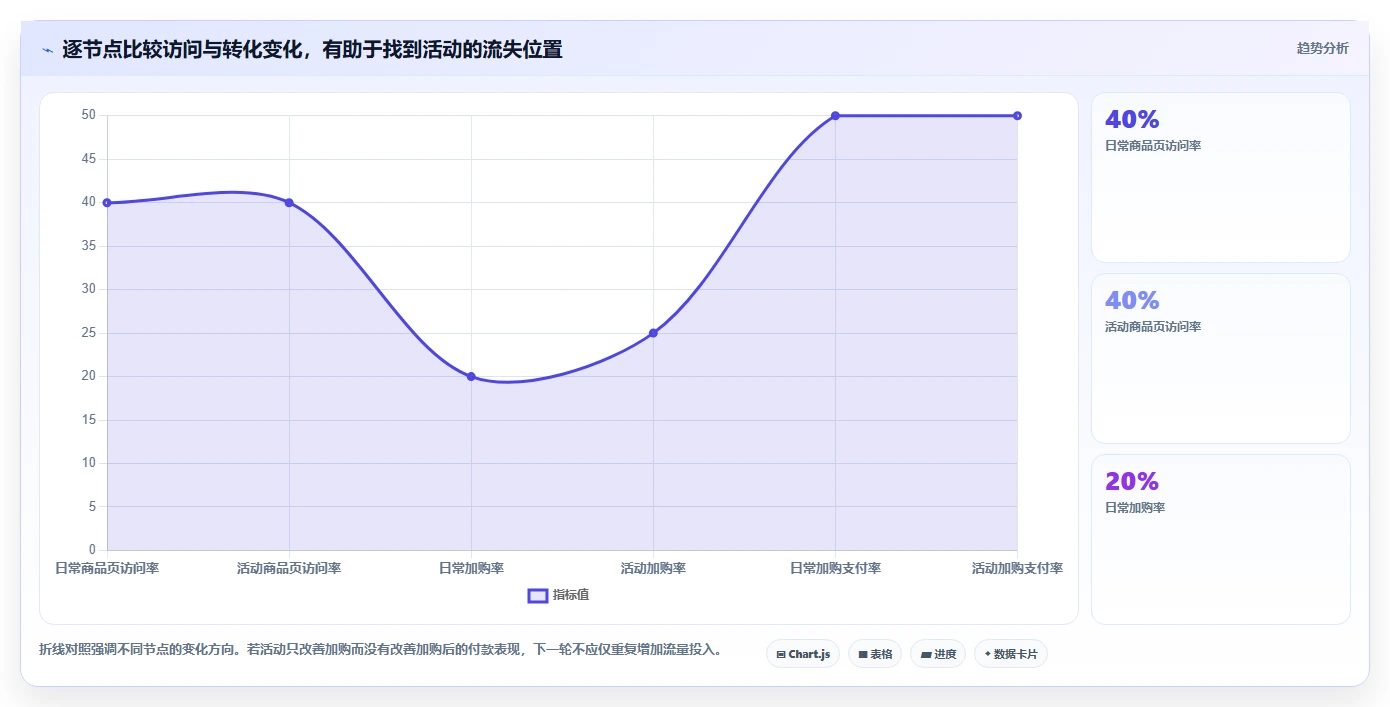This screenshot has width=1390, height=707.
Task: Click the 趋势分析 label in the header
Action: tap(1322, 48)
